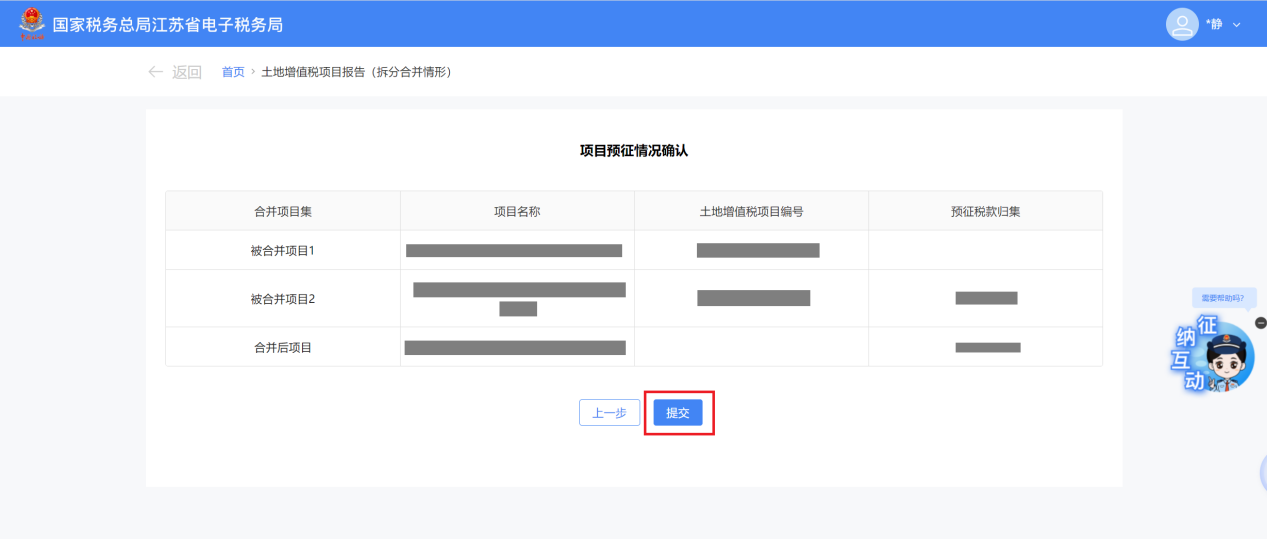Select the 被合并项目2 row label
The width and height of the screenshot is (1267, 539).
coord(283,298)
